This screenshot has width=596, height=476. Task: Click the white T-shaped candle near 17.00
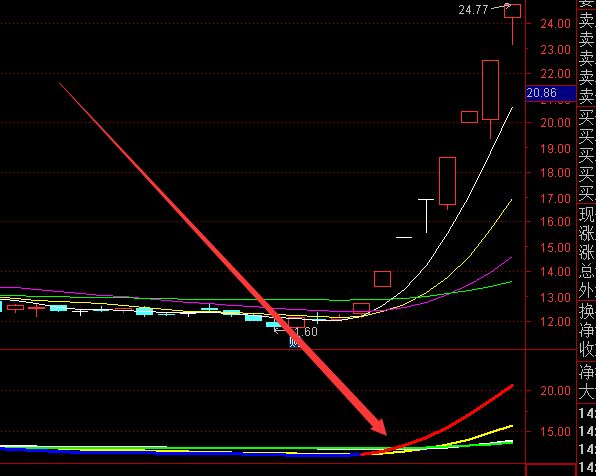[426, 215]
